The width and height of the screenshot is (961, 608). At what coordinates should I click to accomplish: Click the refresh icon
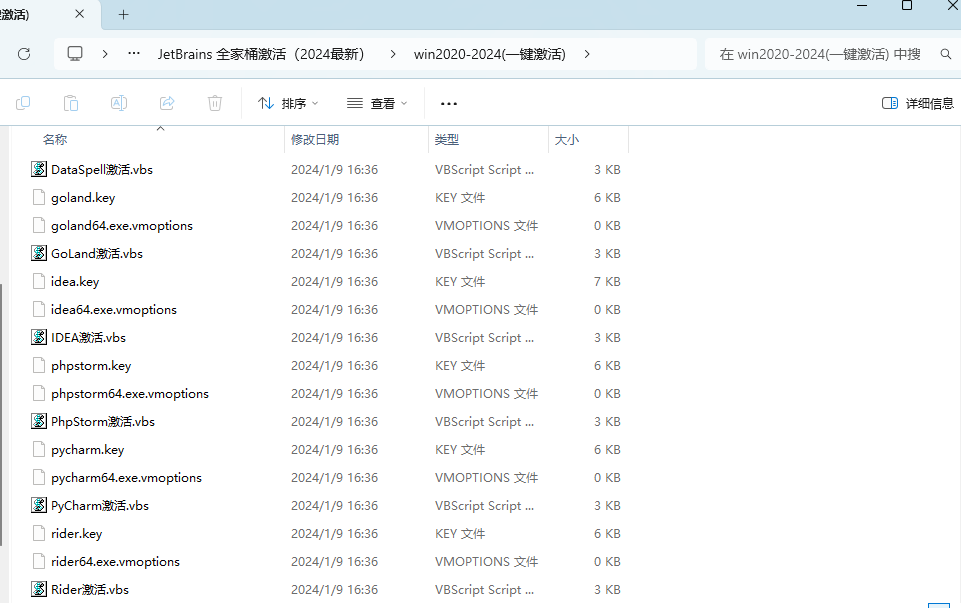24,54
